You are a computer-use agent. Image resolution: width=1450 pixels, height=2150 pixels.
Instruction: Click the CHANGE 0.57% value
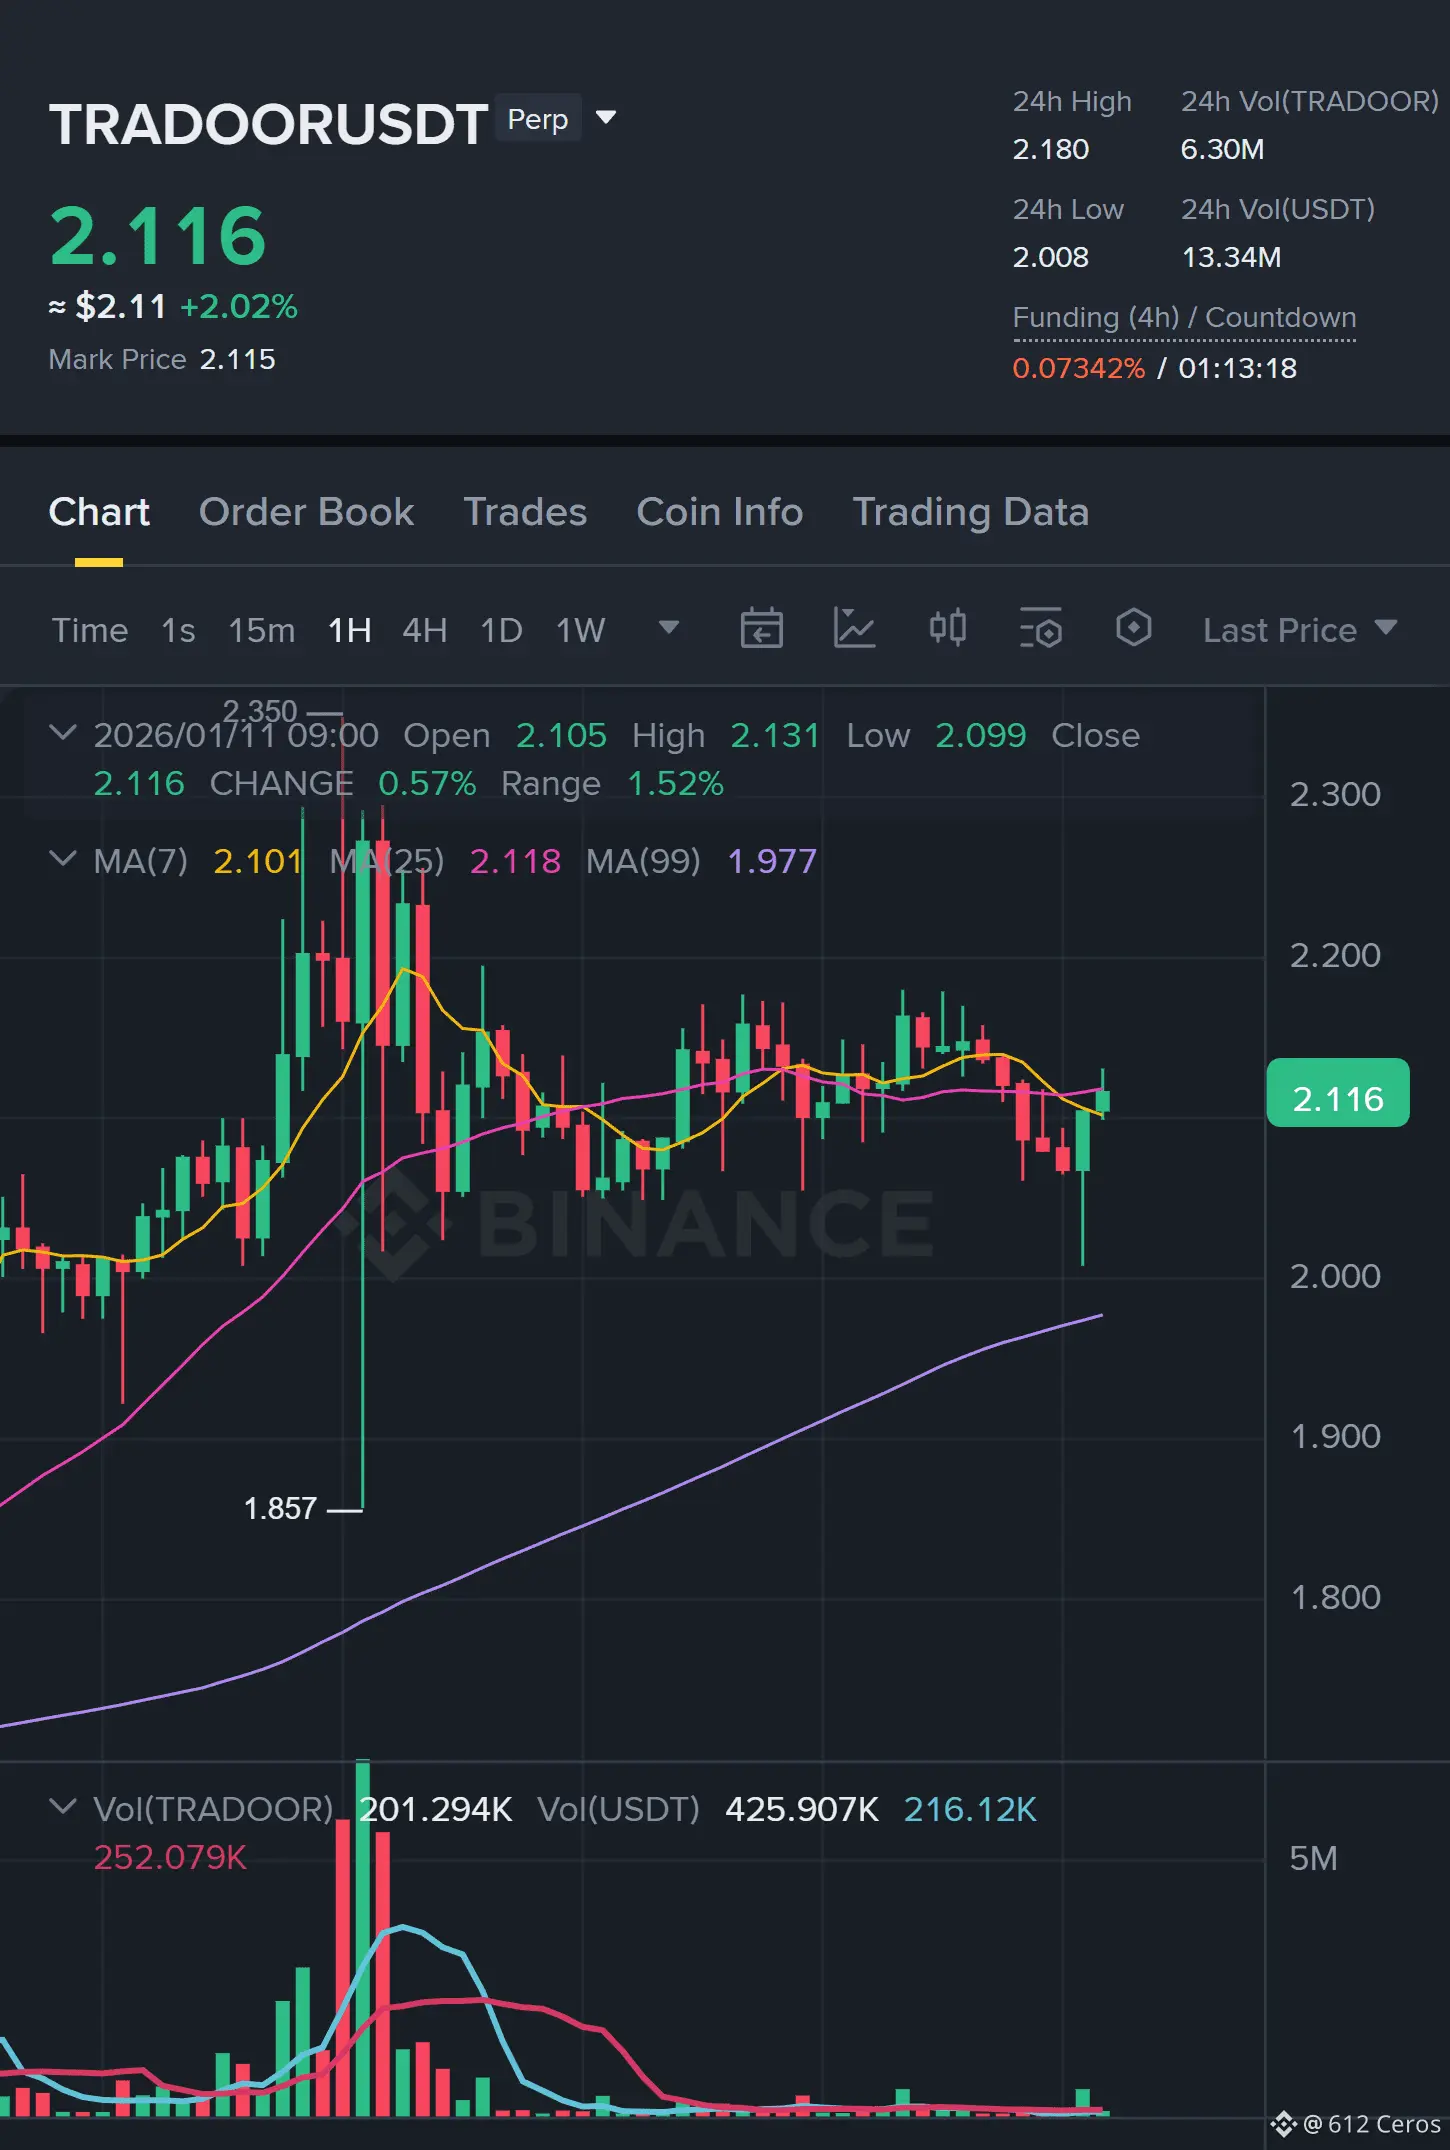(427, 783)
